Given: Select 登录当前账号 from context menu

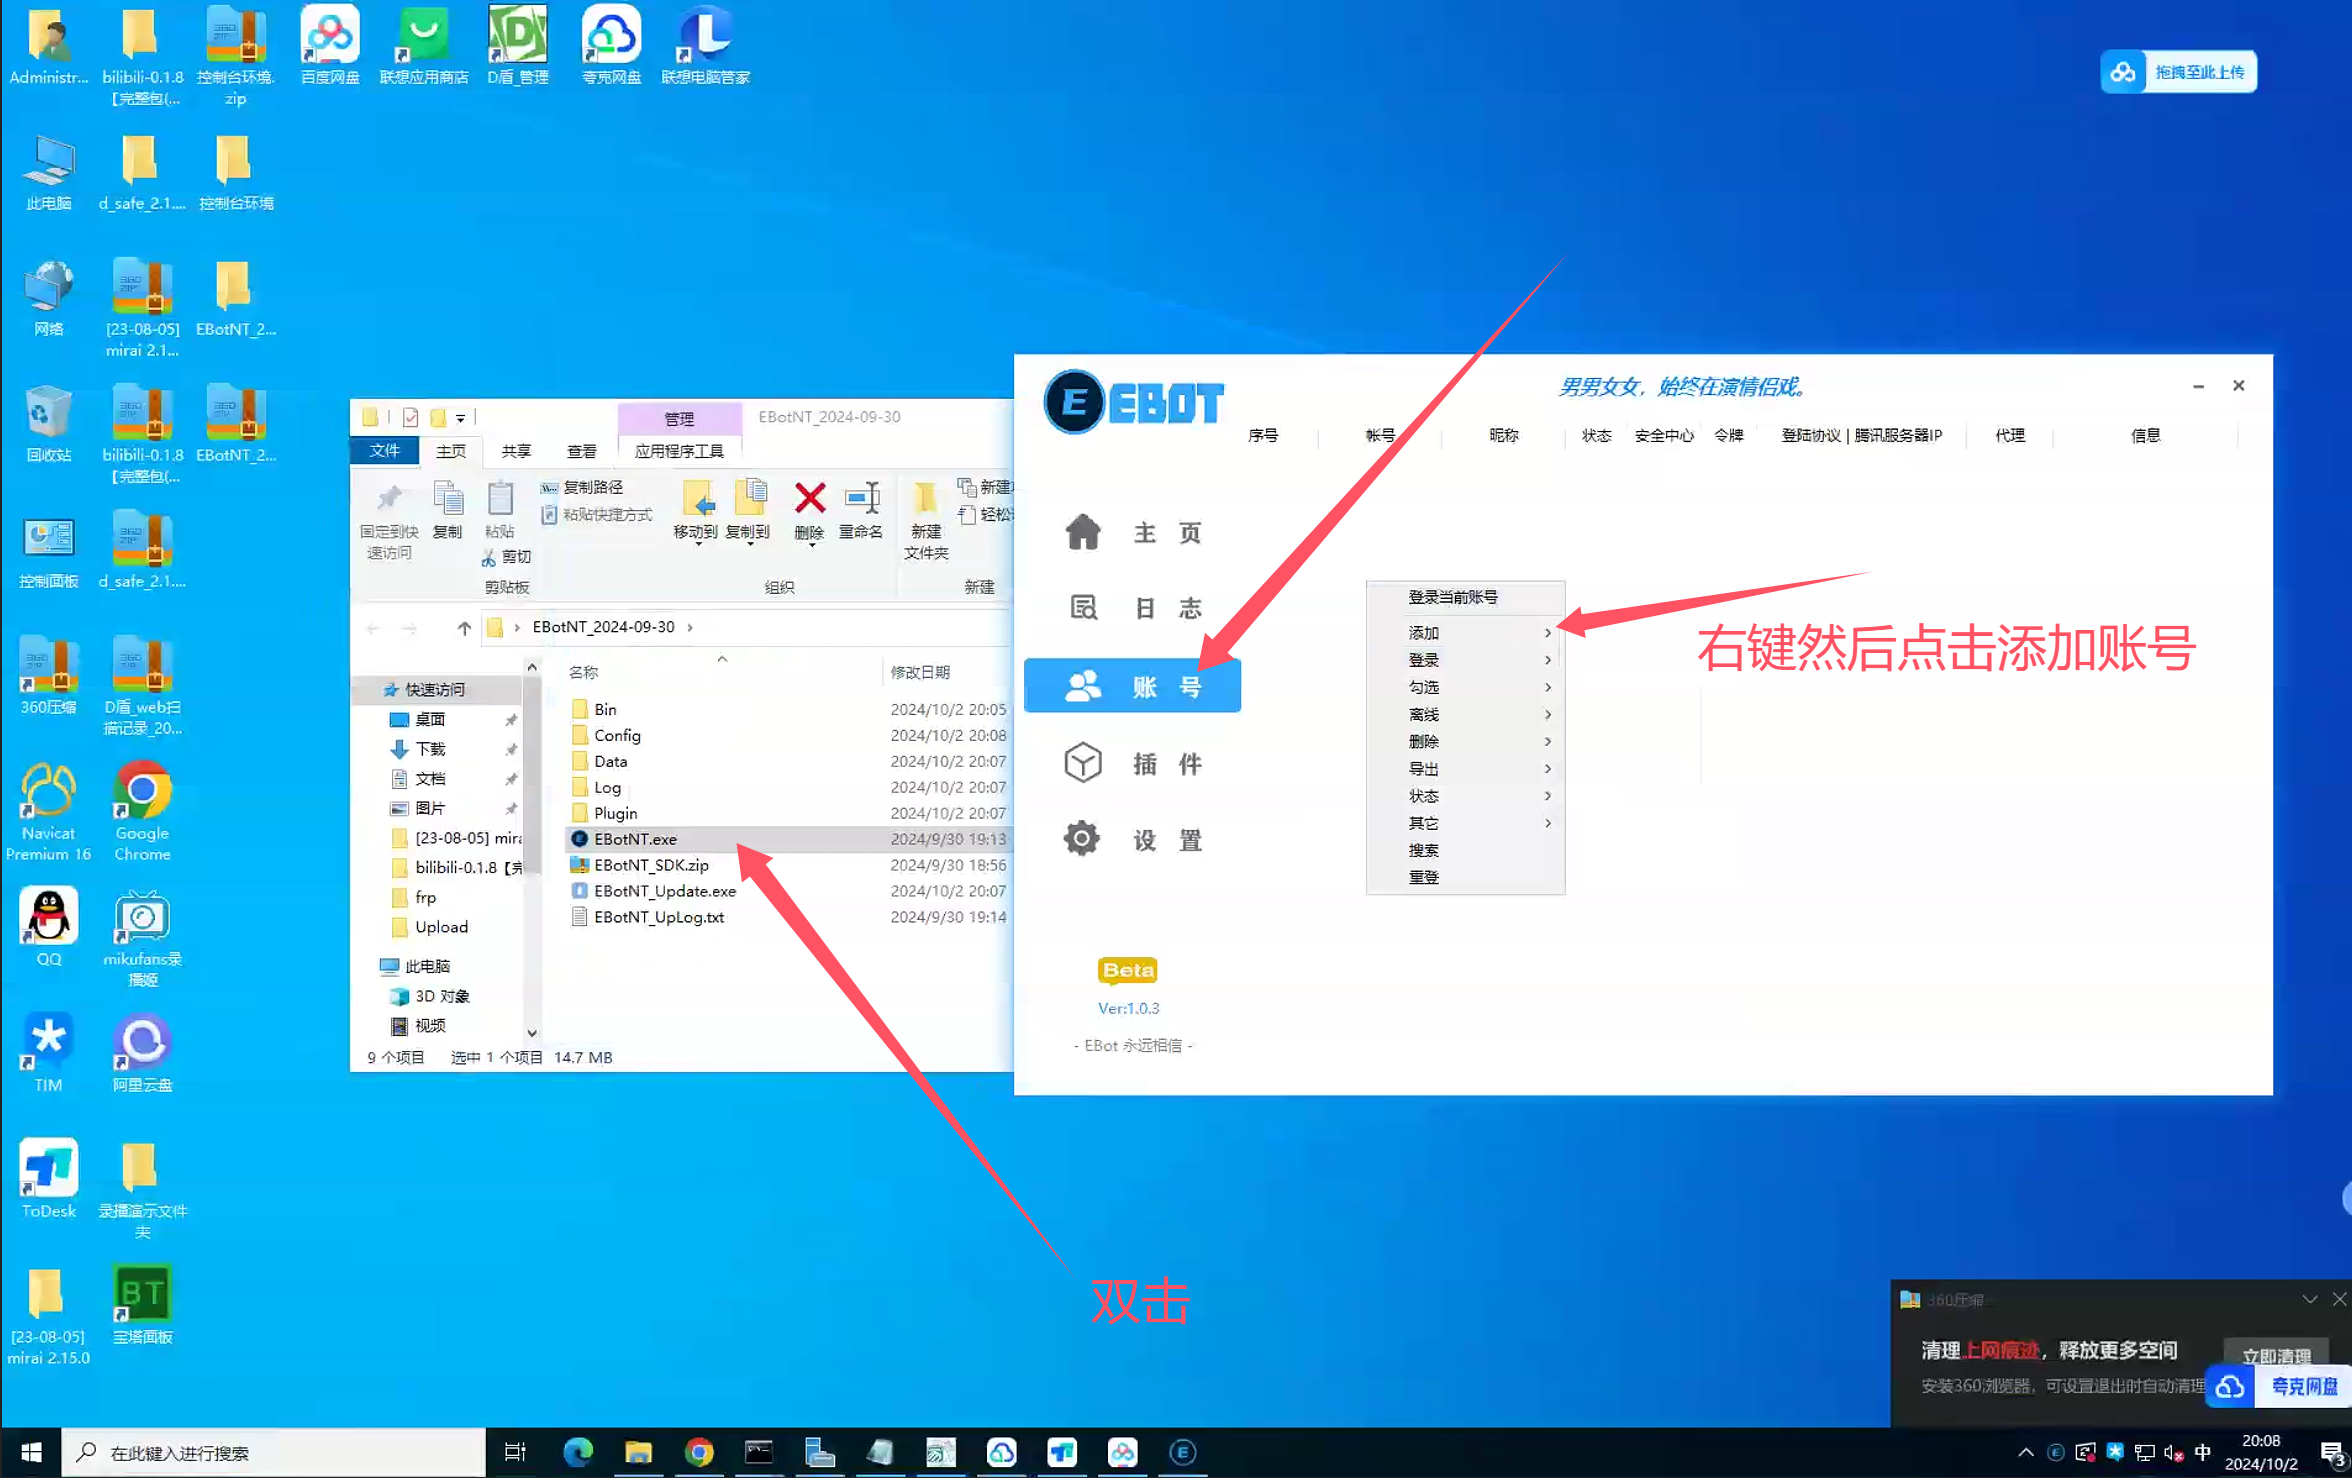Looking at the screenshot, I should 1453,597.
